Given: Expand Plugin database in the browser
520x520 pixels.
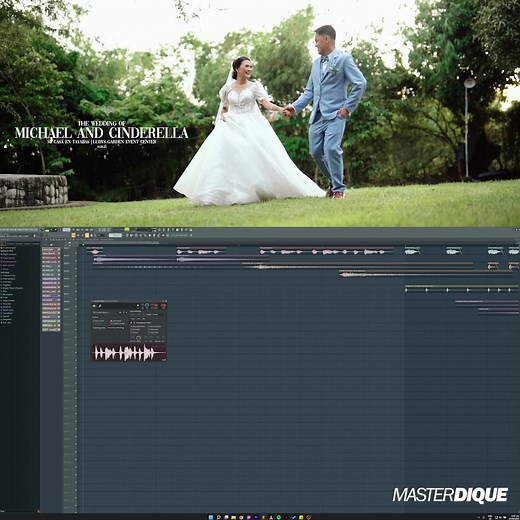Looking at the screenshot, I should point(9,254).
